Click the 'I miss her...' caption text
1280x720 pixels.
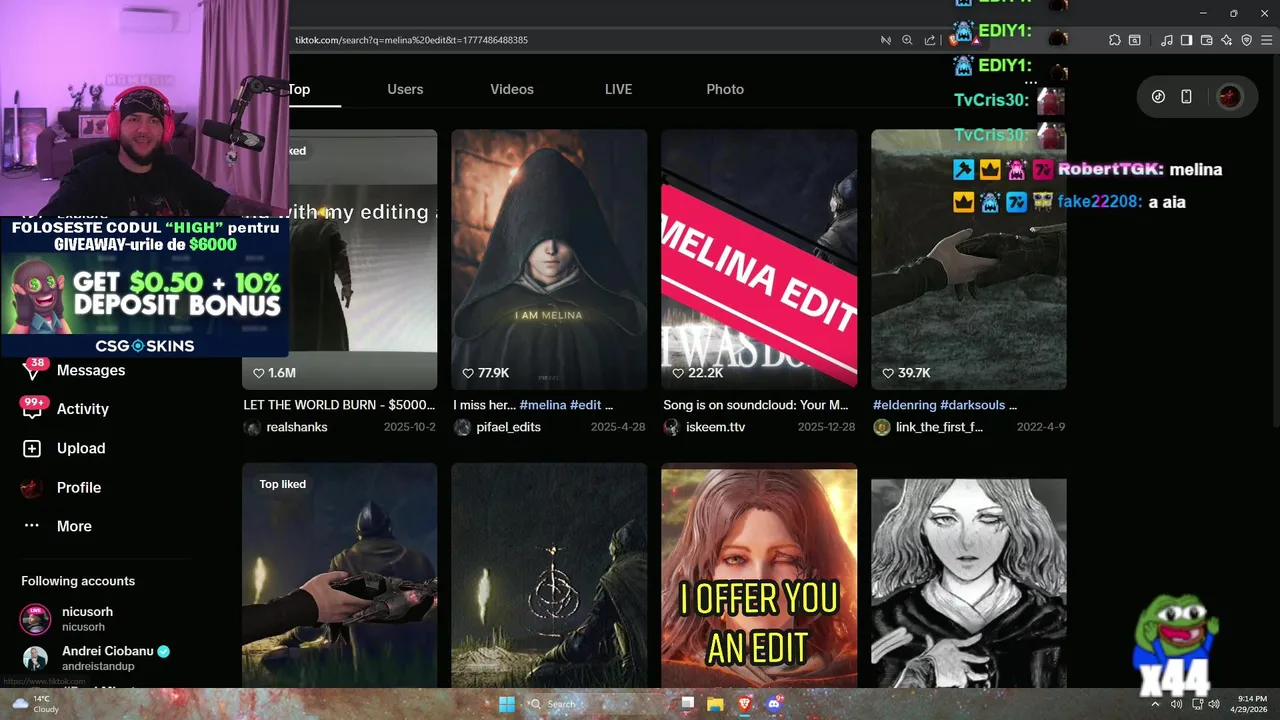pos(484,405)
